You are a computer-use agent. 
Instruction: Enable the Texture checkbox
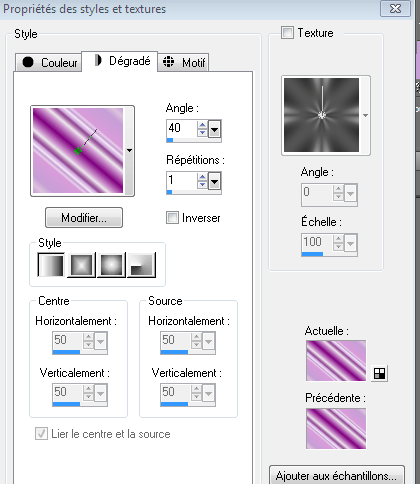tap(287, 33)
